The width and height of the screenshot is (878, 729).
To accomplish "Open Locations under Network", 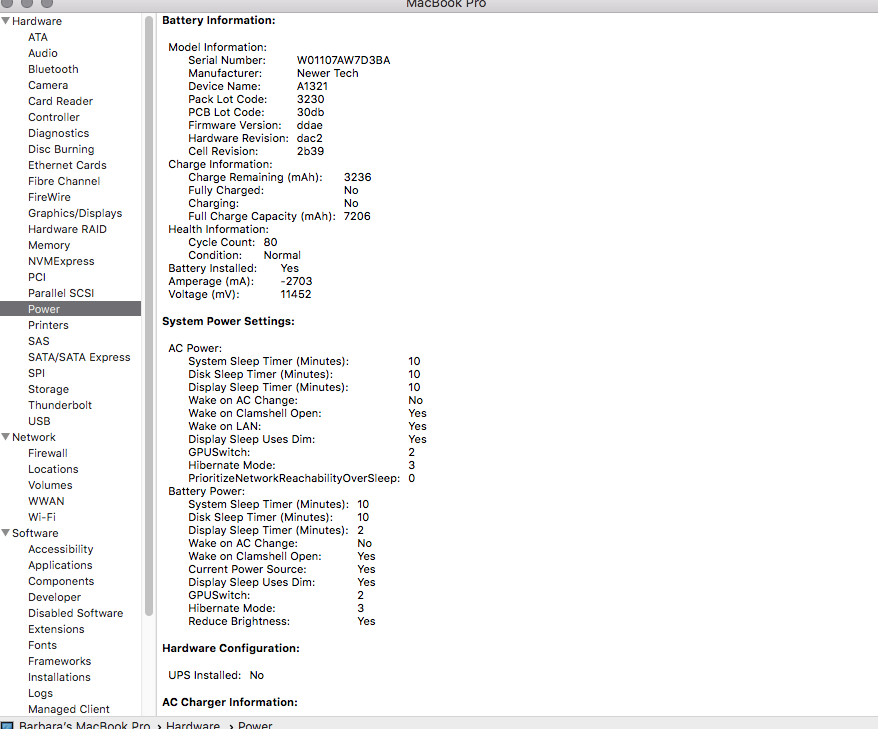I will [x=53, y=469].
